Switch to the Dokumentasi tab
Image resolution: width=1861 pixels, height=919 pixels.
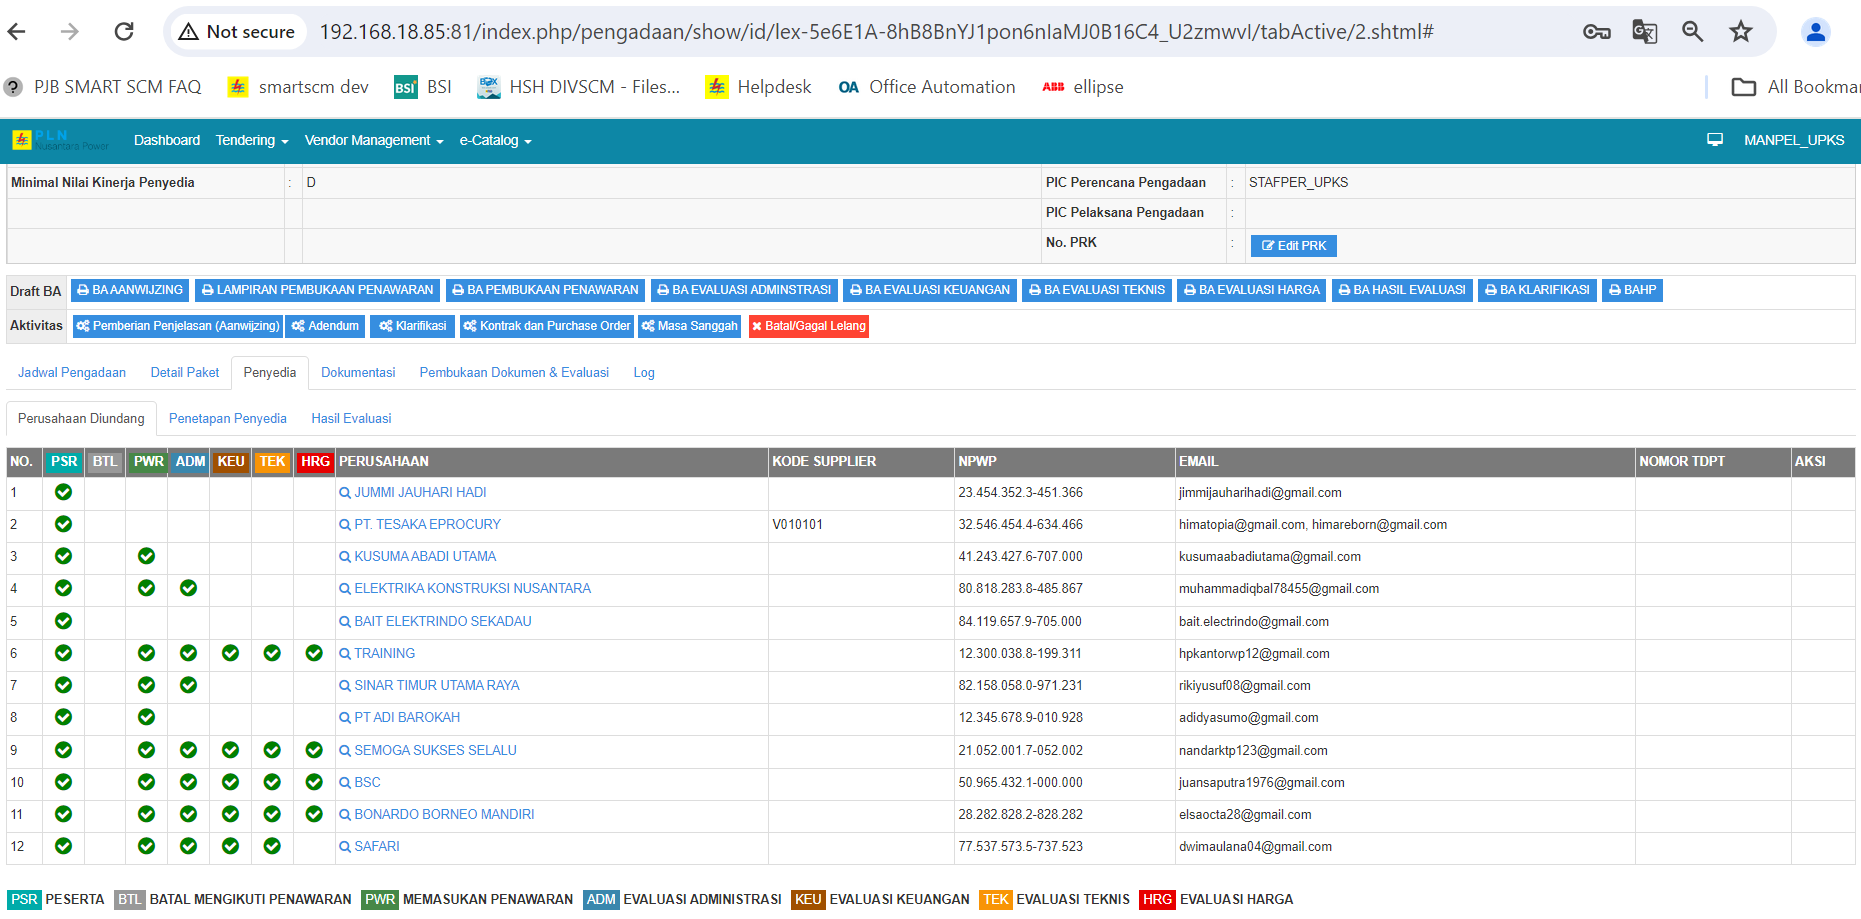358,372
